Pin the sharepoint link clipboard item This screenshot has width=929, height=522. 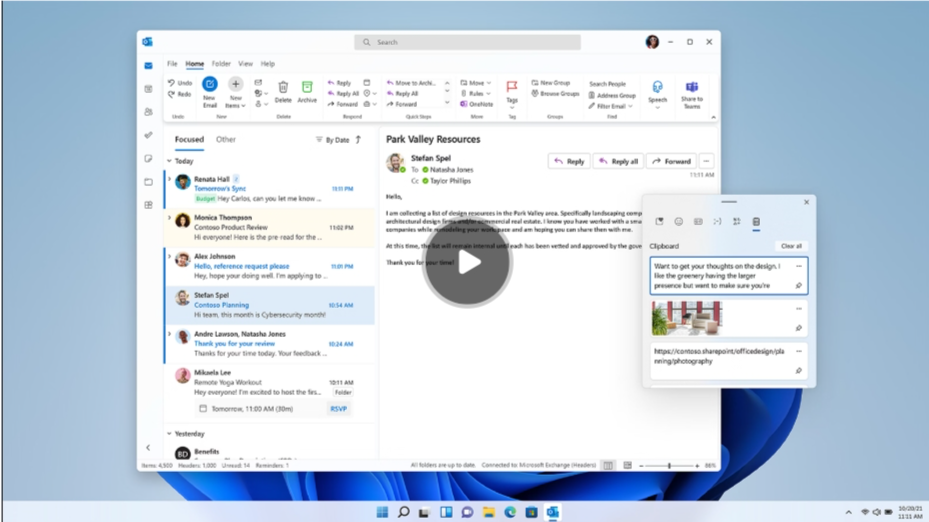pyautogui.click(x=798, y=371)
